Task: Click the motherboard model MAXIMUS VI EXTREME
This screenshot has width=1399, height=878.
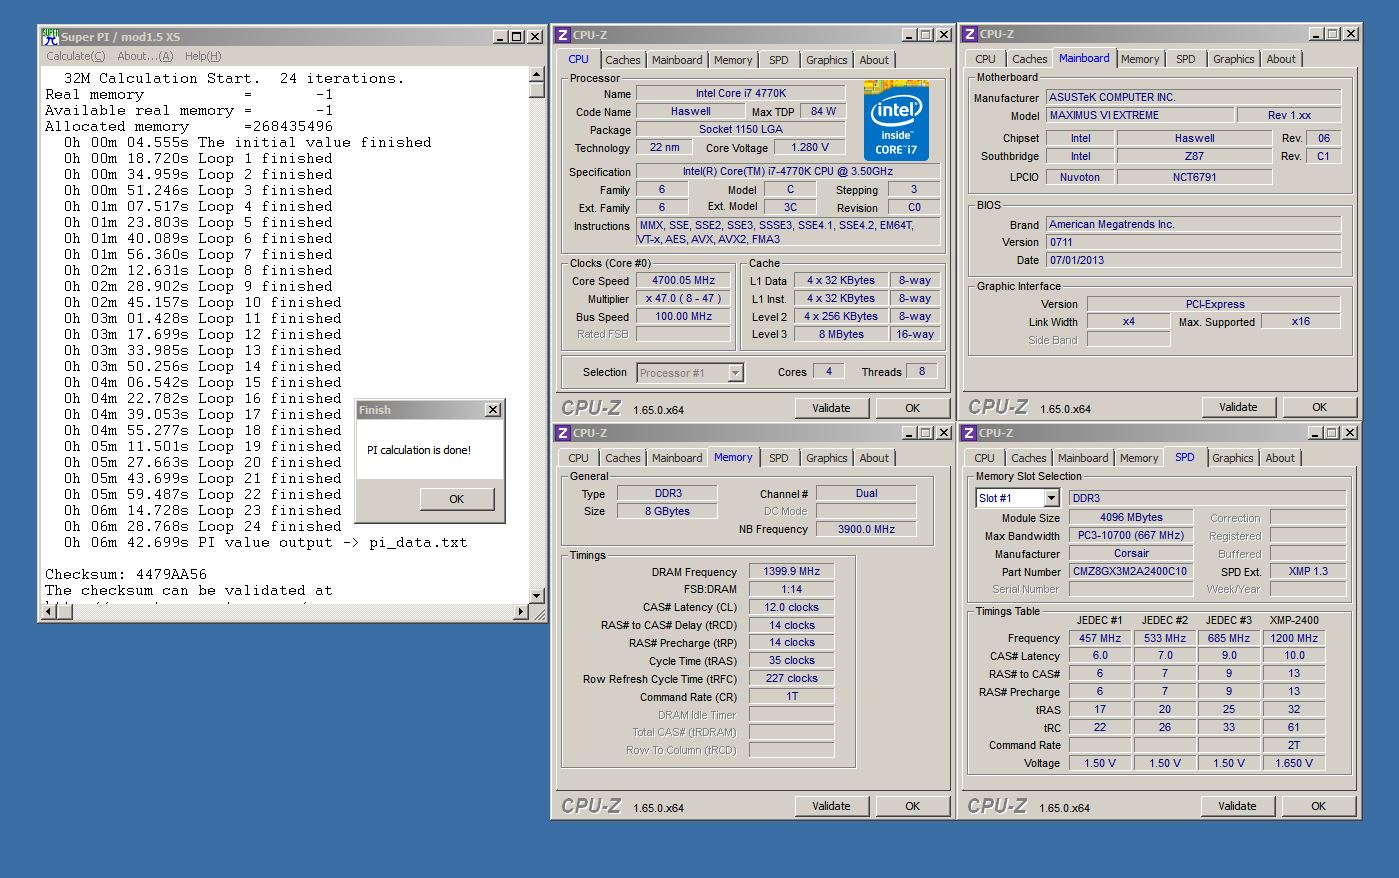Action: click(x=1139, y=115)
